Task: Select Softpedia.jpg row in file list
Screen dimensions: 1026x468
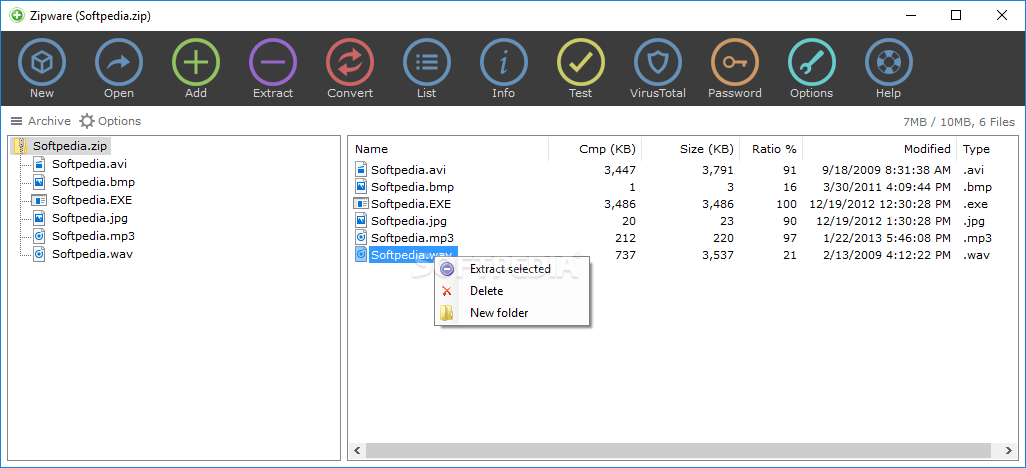Action: coord(684,221)
